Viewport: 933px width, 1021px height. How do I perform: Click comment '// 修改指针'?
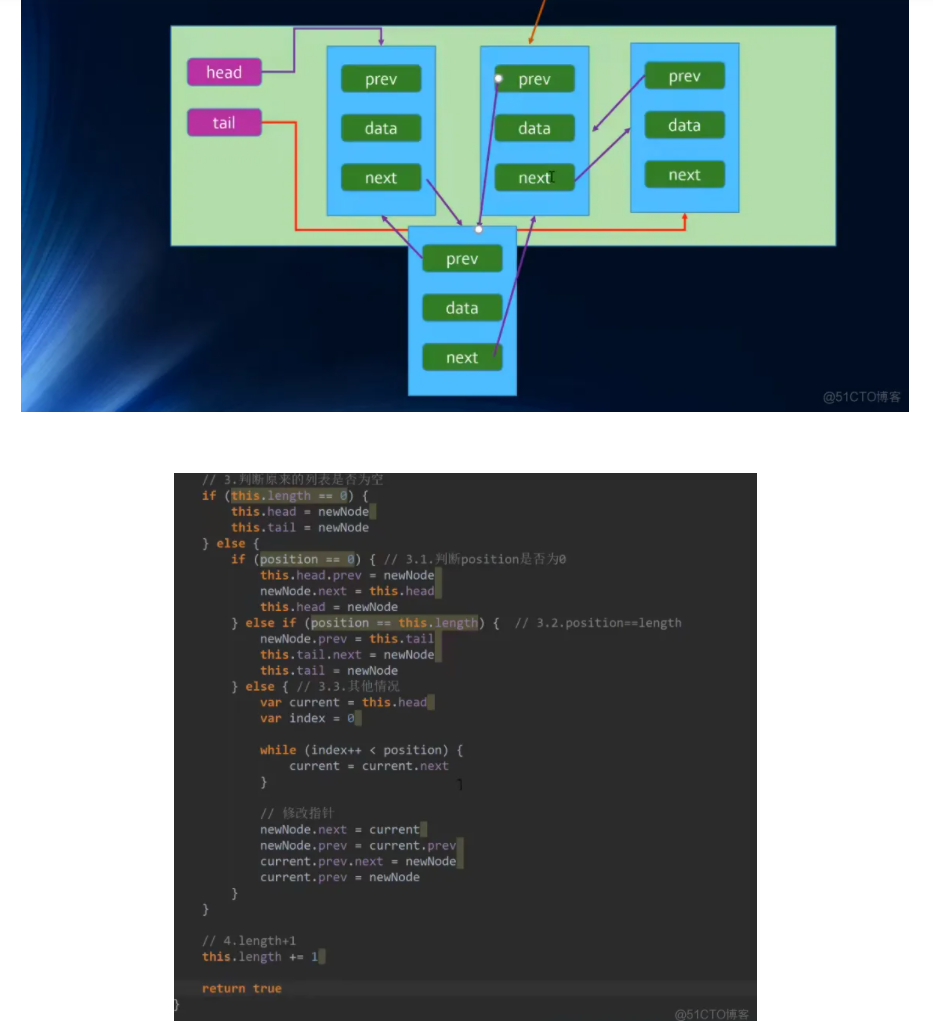[296, 813]
